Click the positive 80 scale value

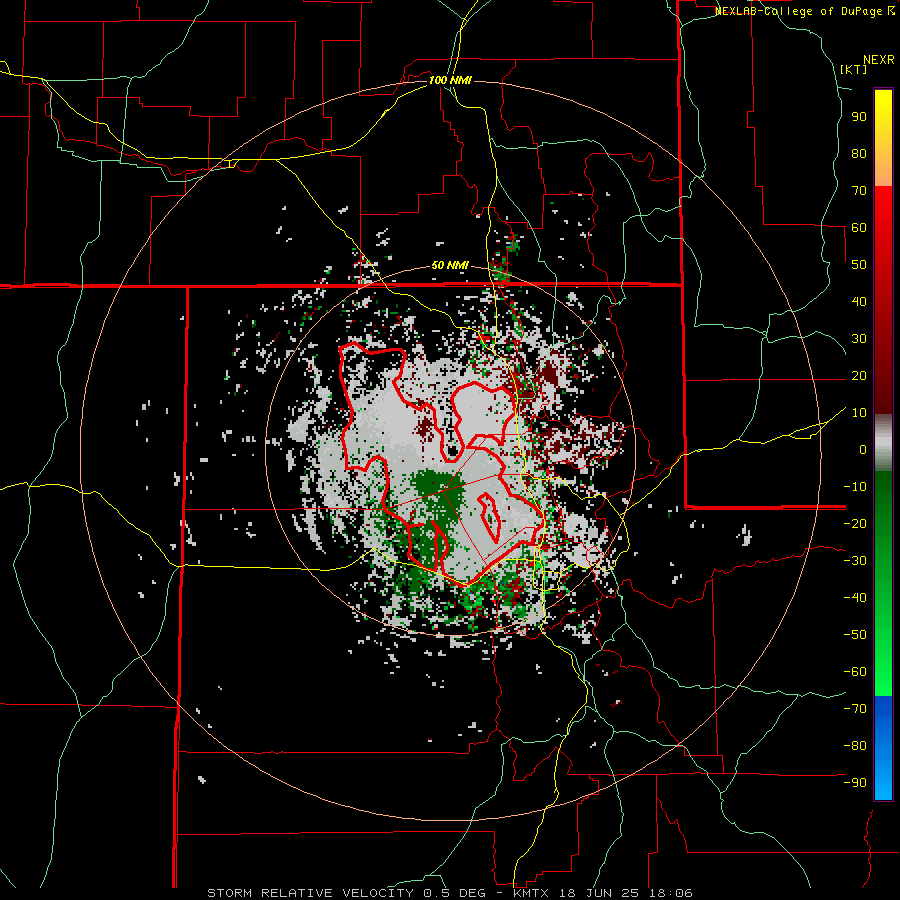[859, 153]
